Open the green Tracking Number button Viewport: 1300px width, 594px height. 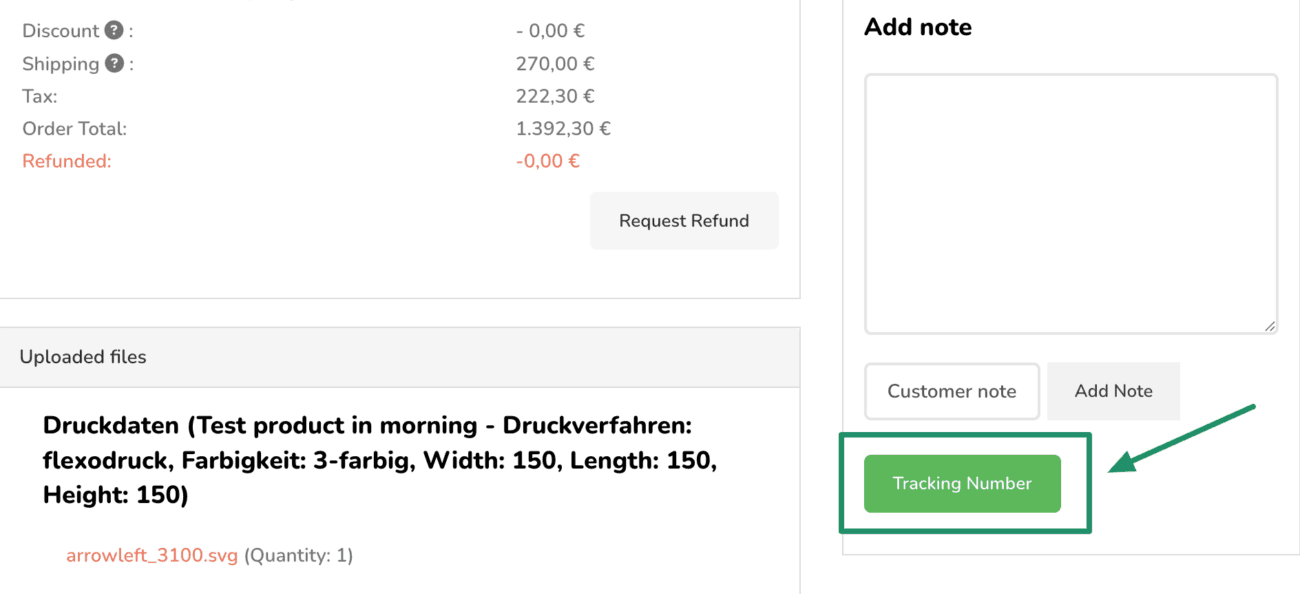[962, 483]
